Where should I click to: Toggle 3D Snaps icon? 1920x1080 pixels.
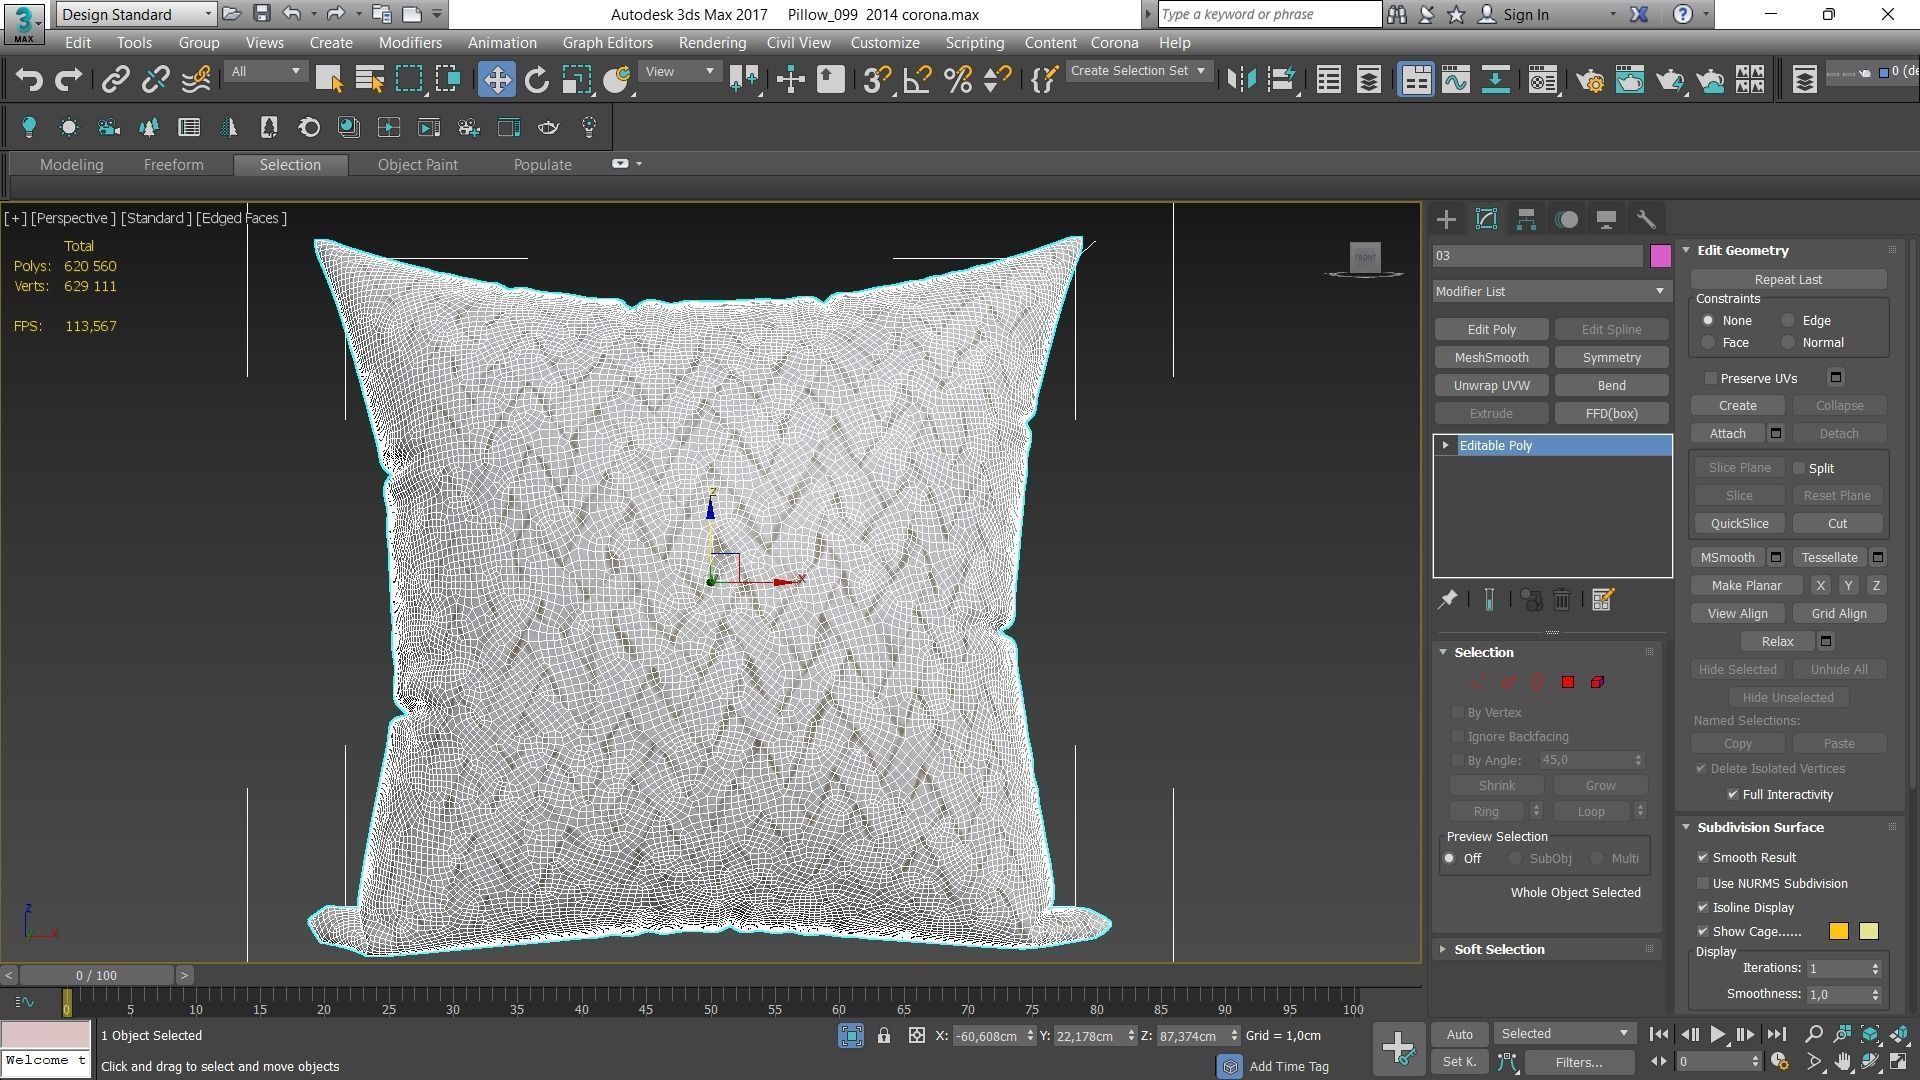click(x=876, y=80)
